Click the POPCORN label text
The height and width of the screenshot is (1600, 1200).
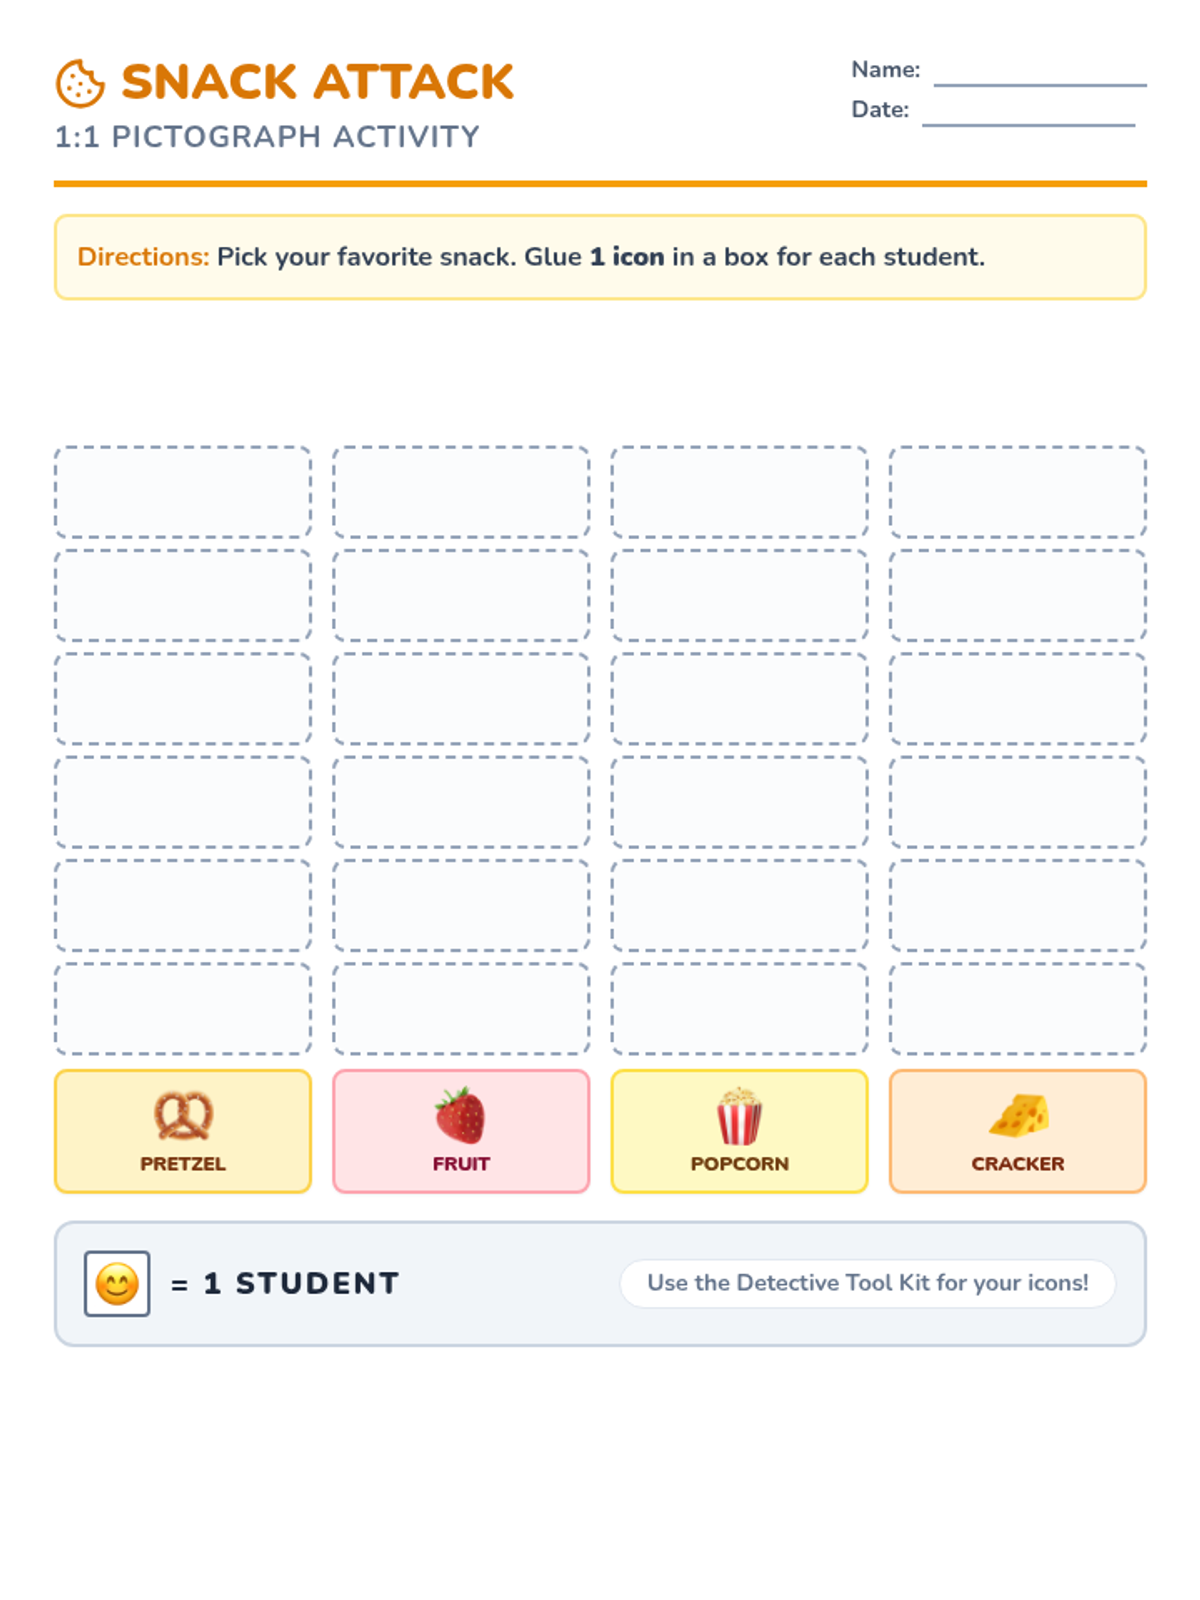[x=739, y=1164]
